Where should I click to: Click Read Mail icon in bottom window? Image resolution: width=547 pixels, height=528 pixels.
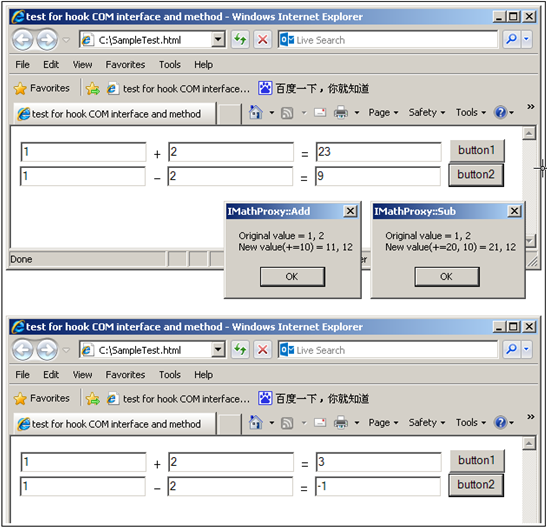pyautogui.click(x=320, y=423)
